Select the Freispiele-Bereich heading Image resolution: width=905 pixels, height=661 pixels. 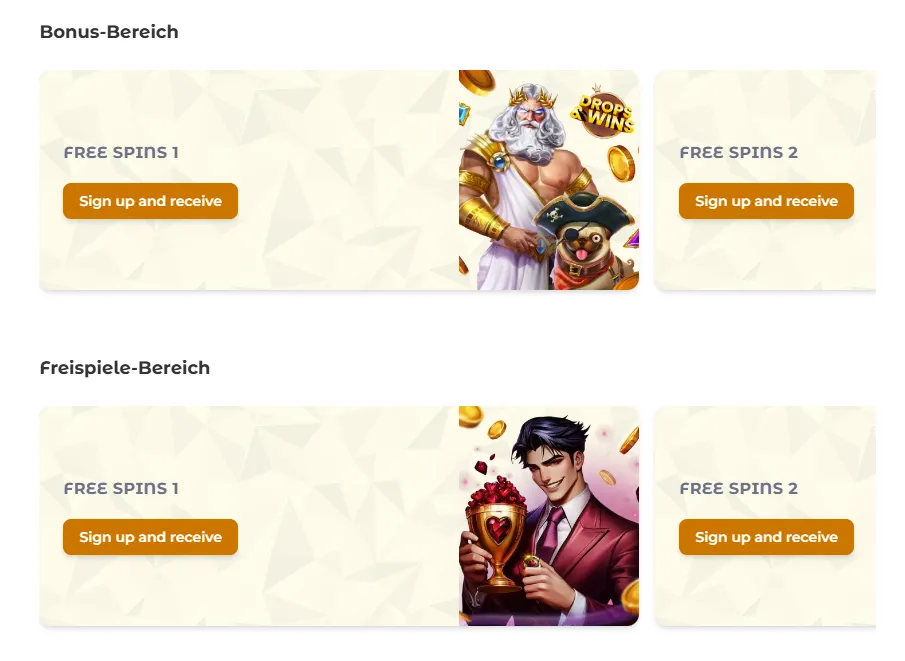coord(125,368)
